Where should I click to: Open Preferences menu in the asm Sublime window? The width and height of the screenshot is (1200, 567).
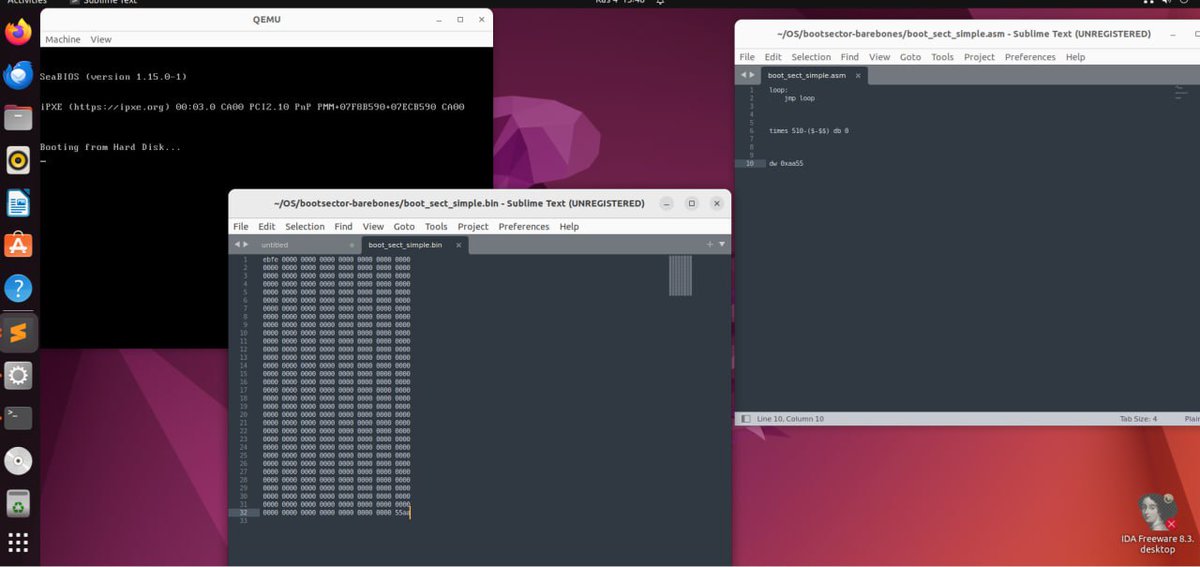[x=1030, y=57]
